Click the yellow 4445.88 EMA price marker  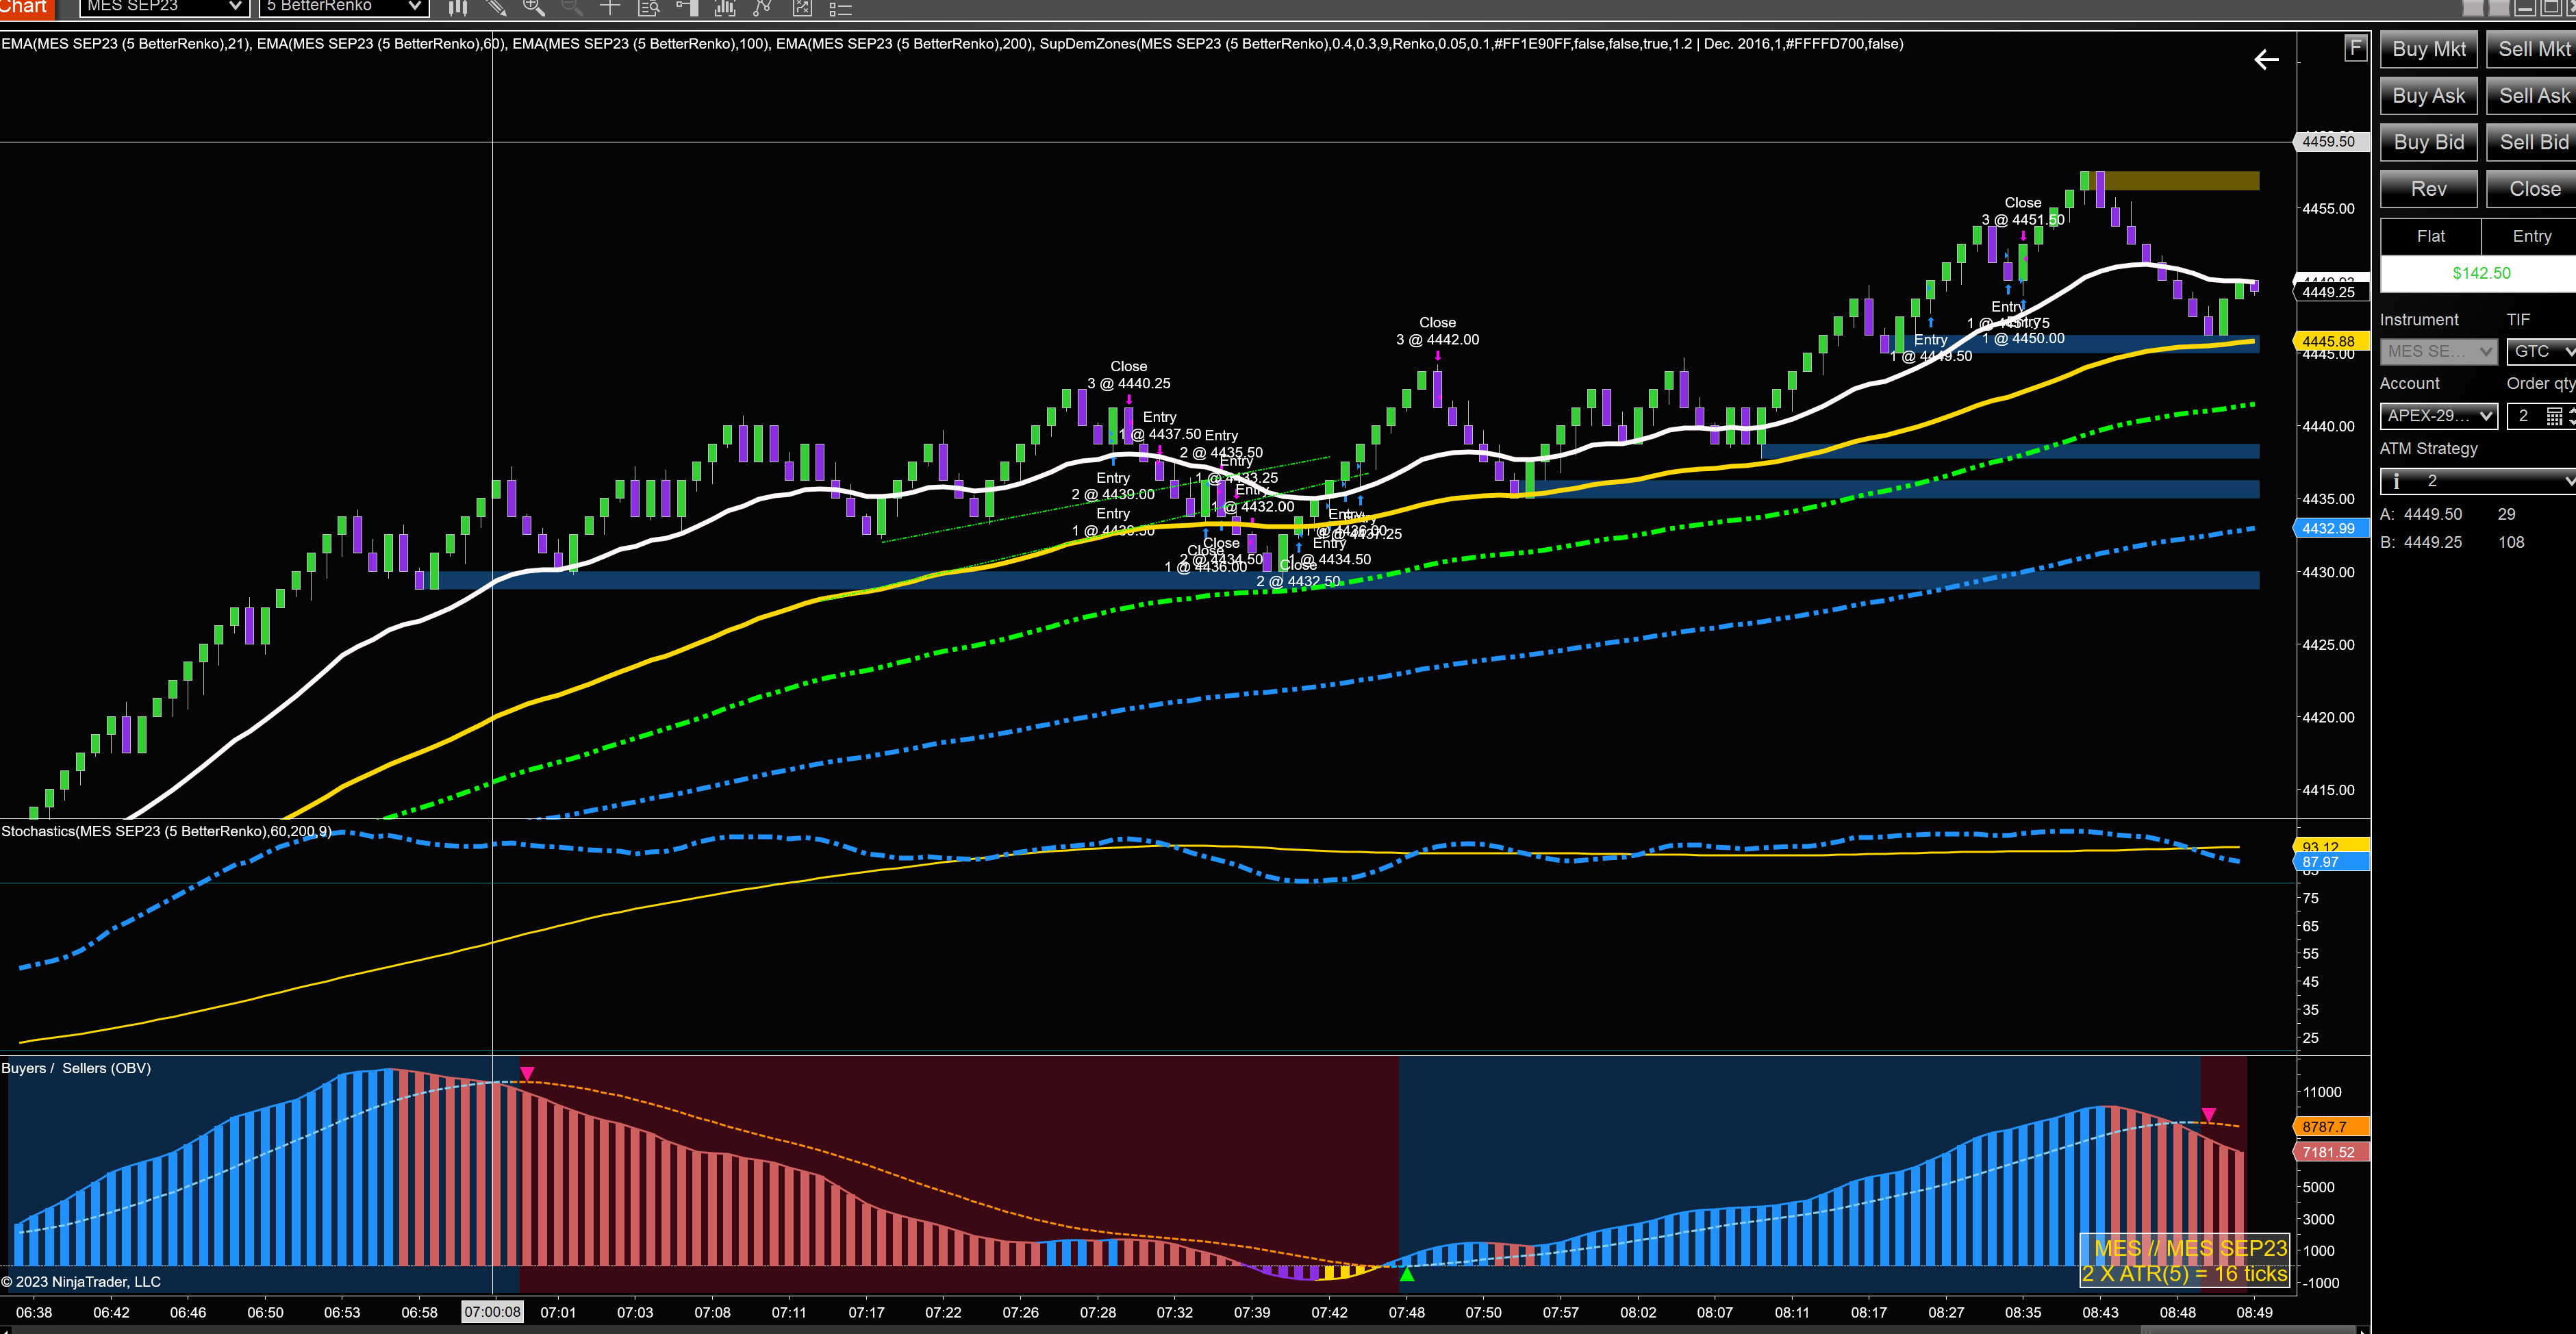(x=2331, y=341)
